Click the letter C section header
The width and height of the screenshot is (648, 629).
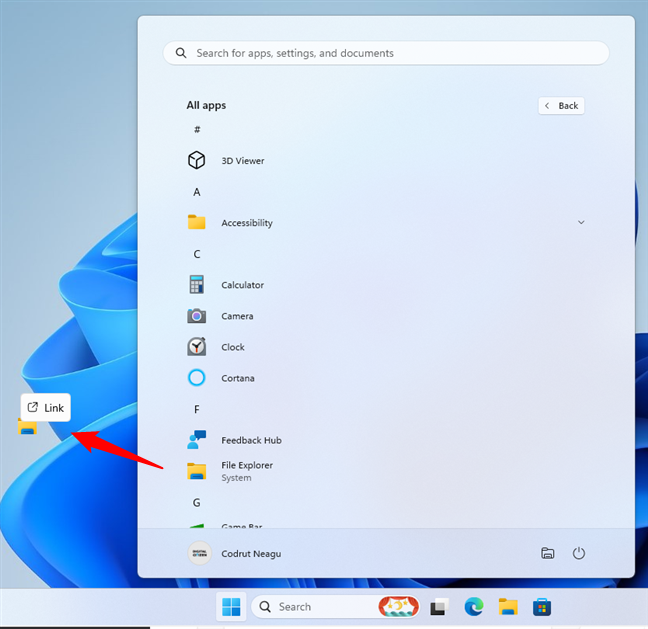pyautogui.click(x=197, y=254)
